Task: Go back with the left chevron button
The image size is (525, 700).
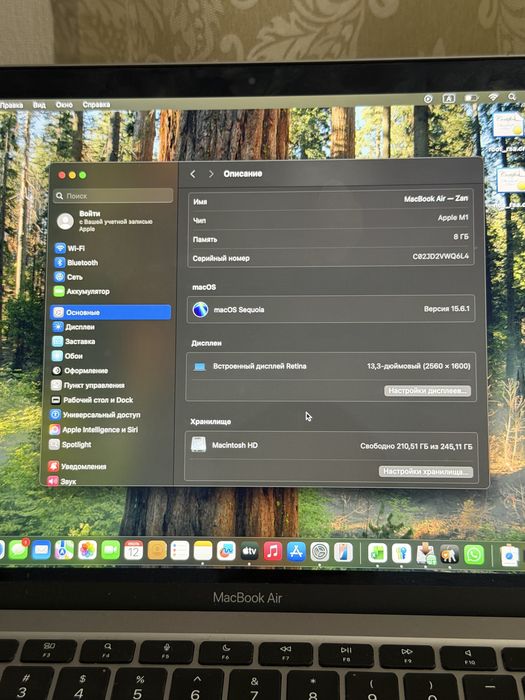Action: pyautogui.click(x=193, y=174)
